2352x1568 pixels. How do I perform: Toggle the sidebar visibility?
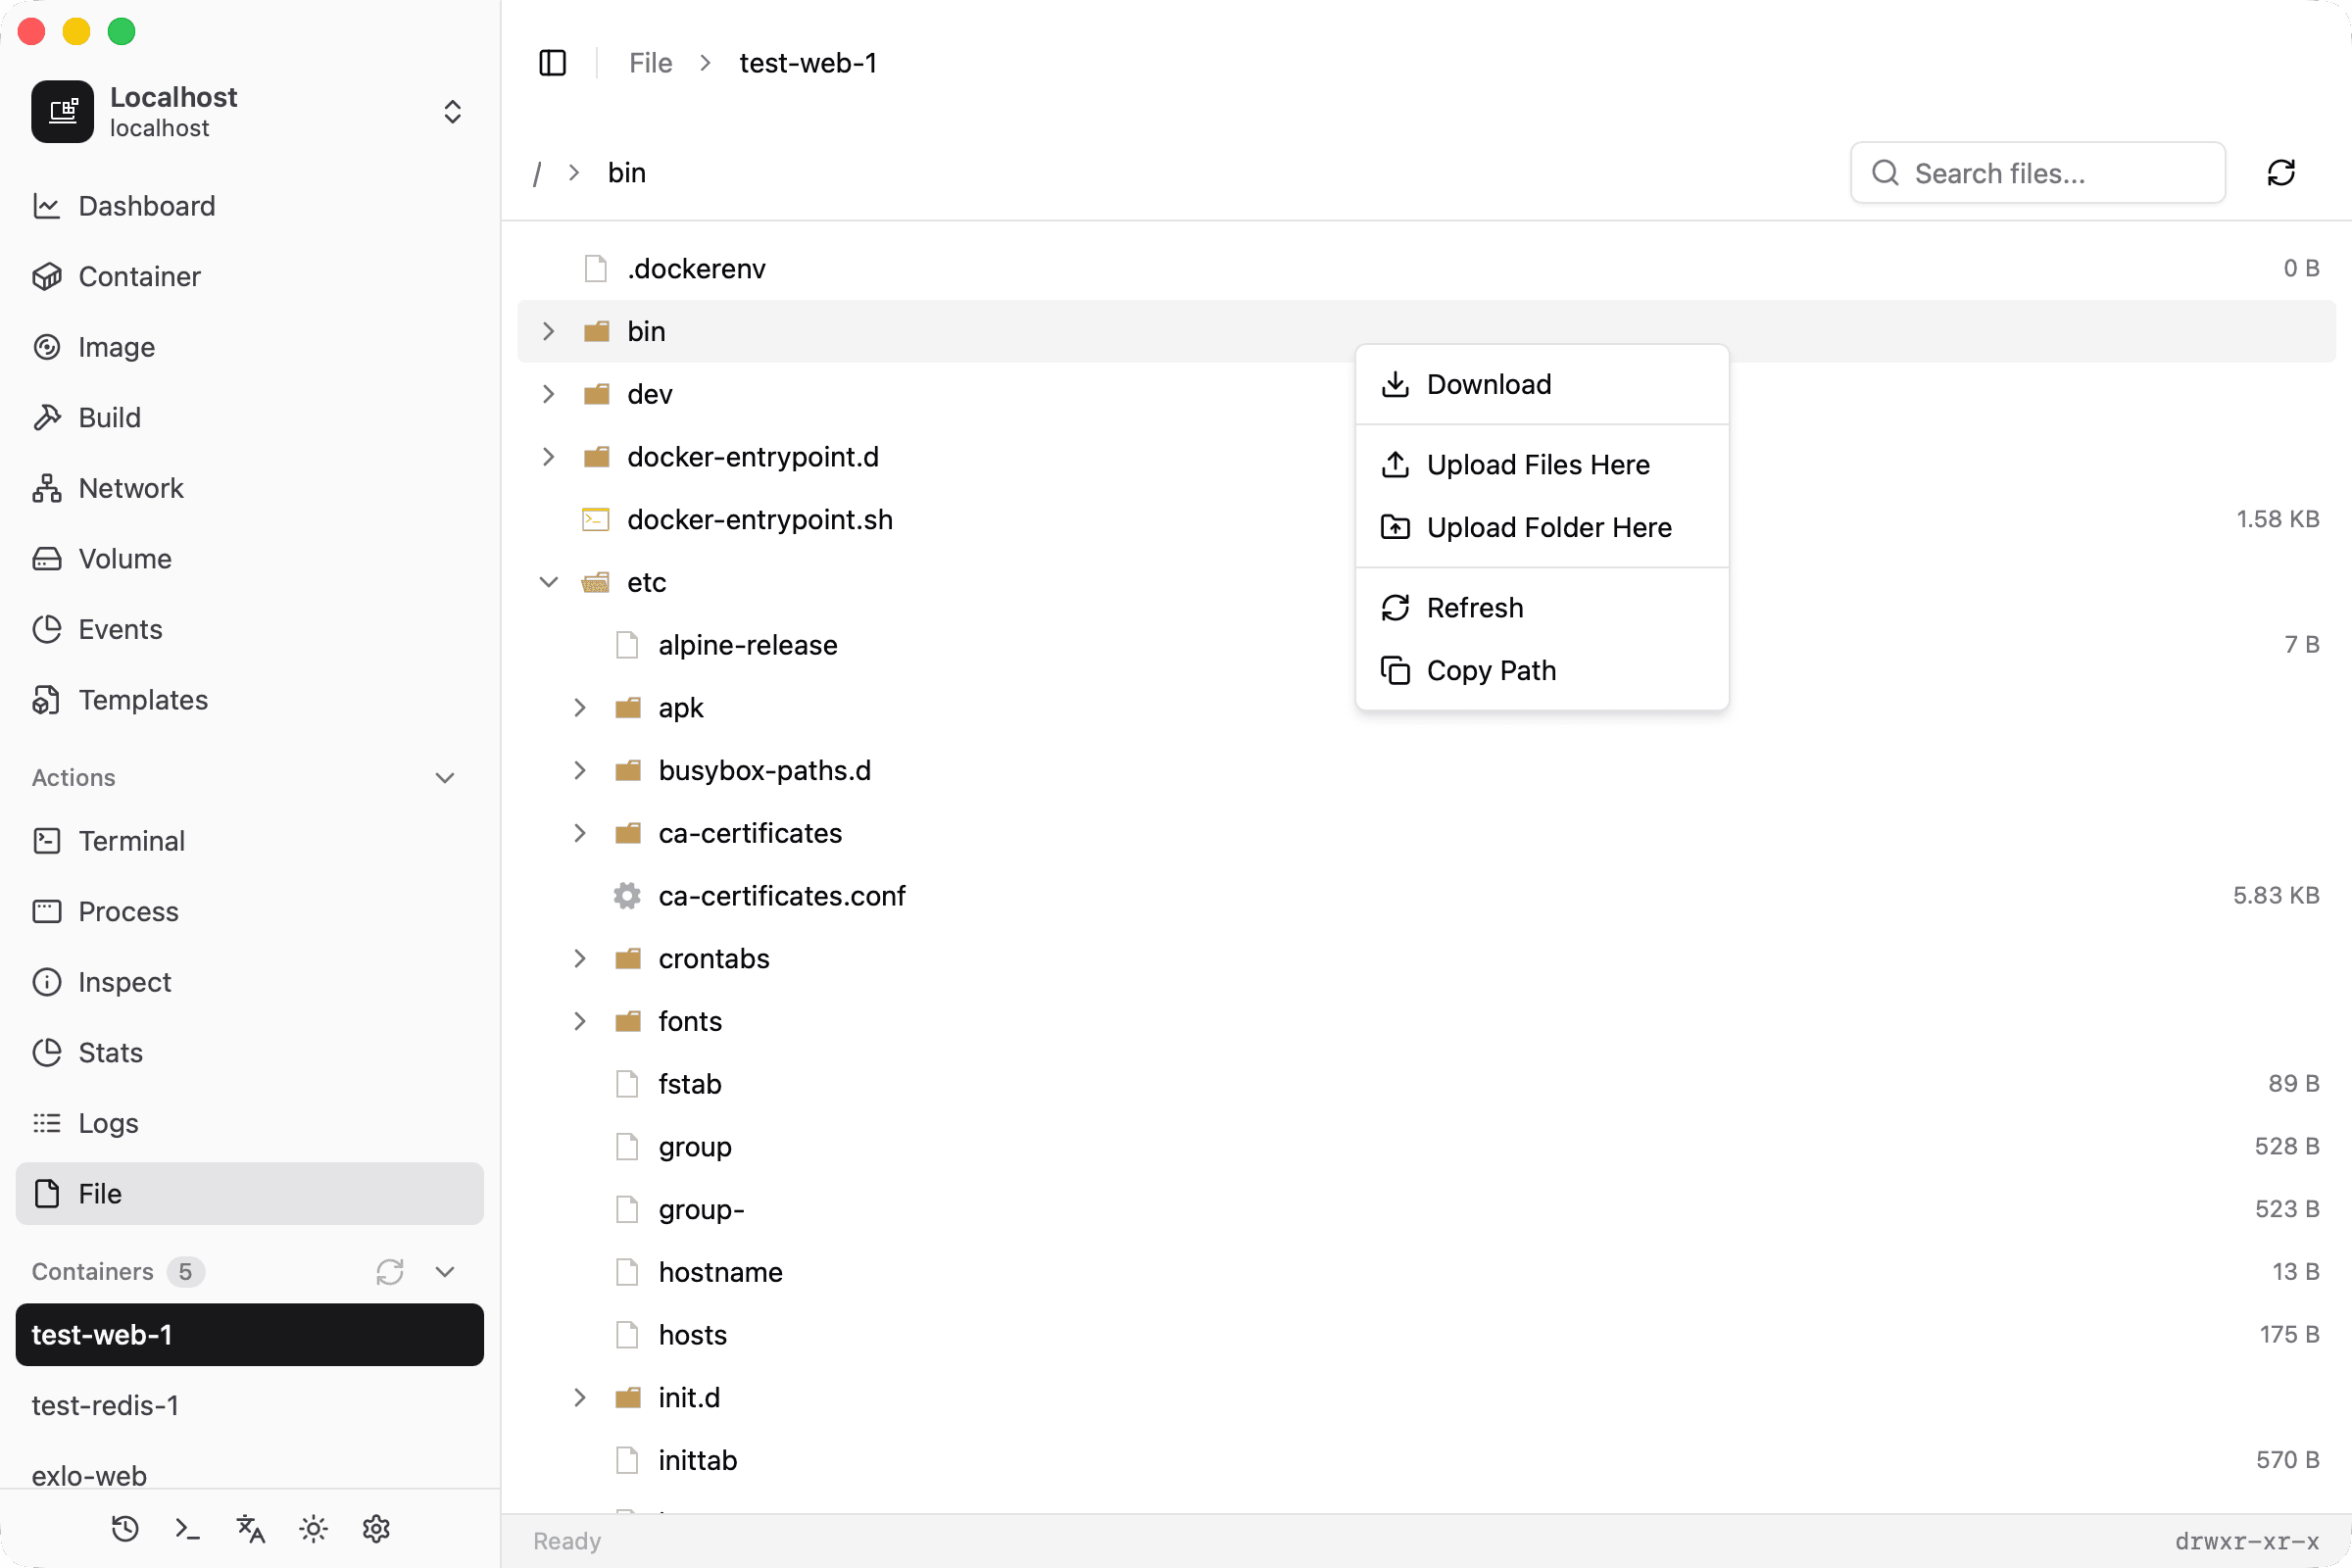tap(552, 62)
